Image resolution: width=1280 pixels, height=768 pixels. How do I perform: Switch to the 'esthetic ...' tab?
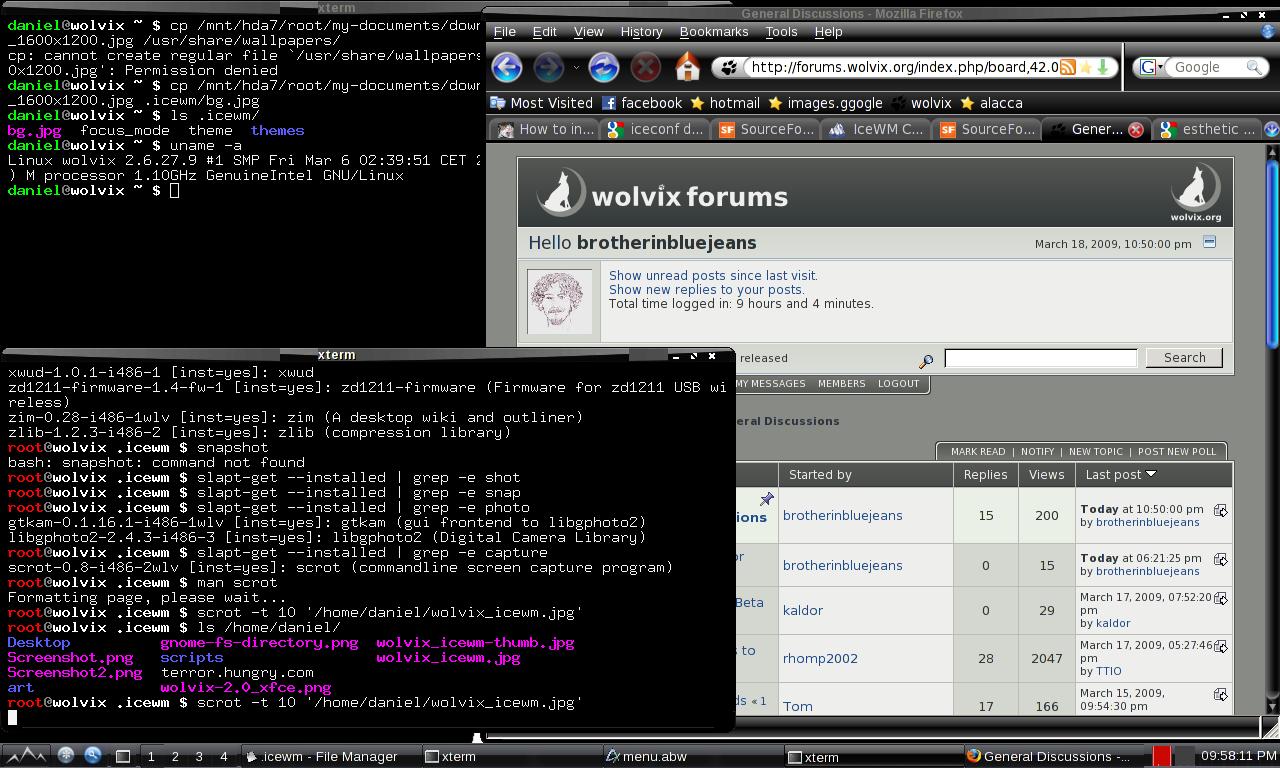pyautogui.click(x=1207, y=129)
